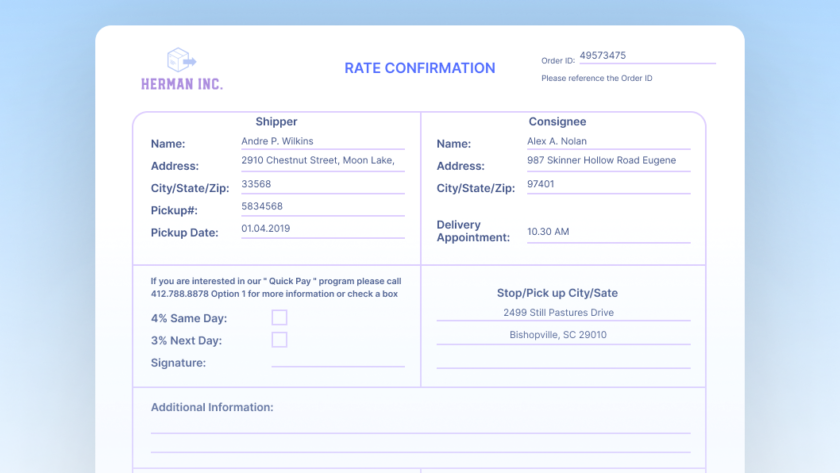Click the Quick Pay Signature line

[x=337, y=361]
